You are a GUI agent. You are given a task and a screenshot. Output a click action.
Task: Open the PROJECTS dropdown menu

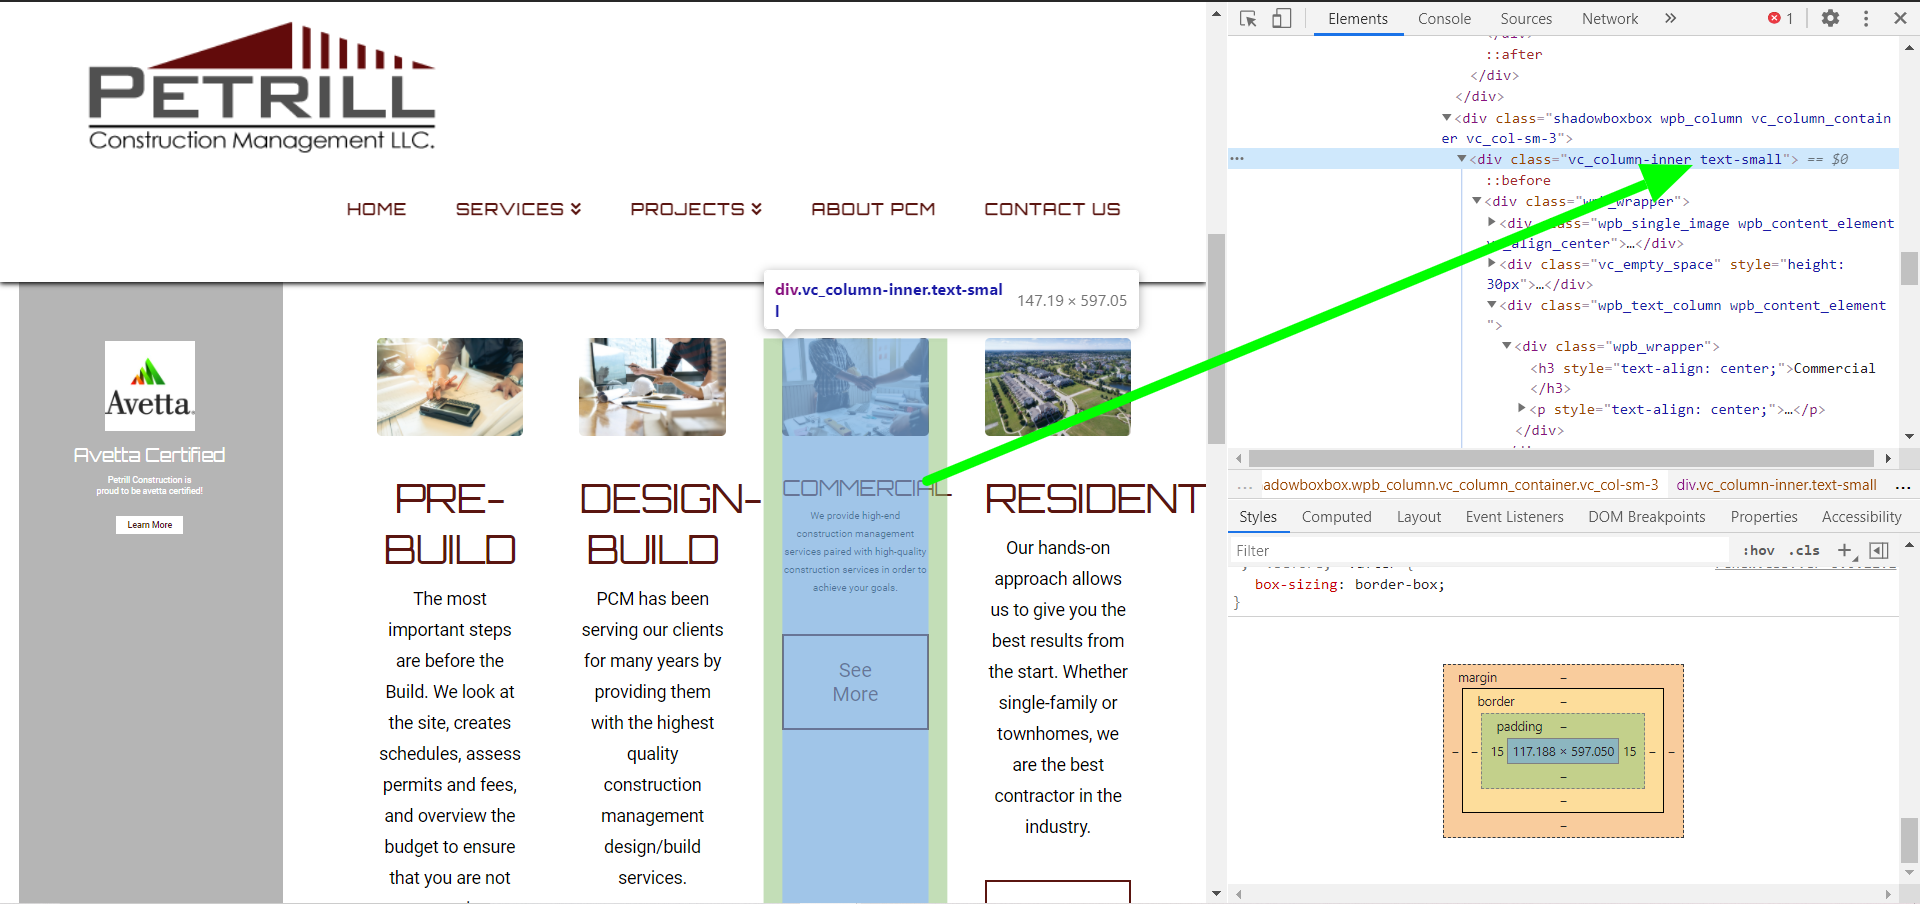click(697, 209)
